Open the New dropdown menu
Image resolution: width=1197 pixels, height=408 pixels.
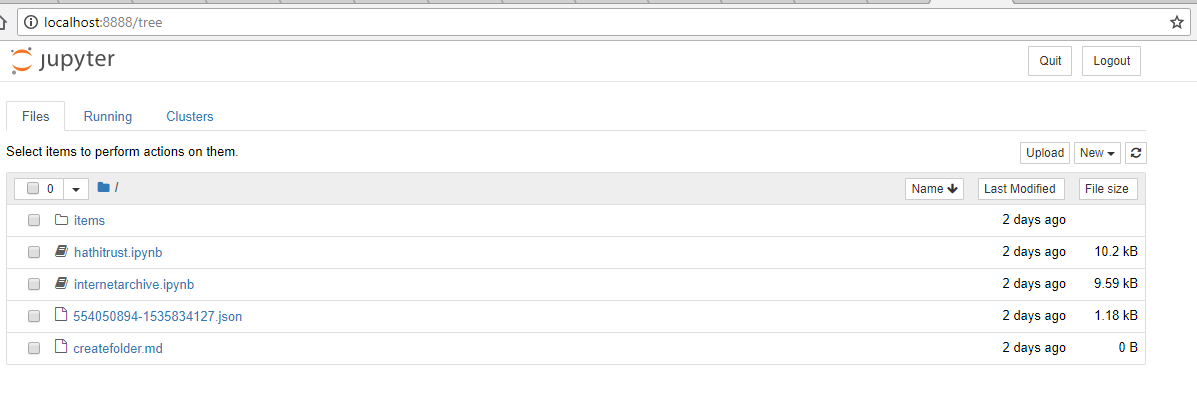pos(1097,153)
